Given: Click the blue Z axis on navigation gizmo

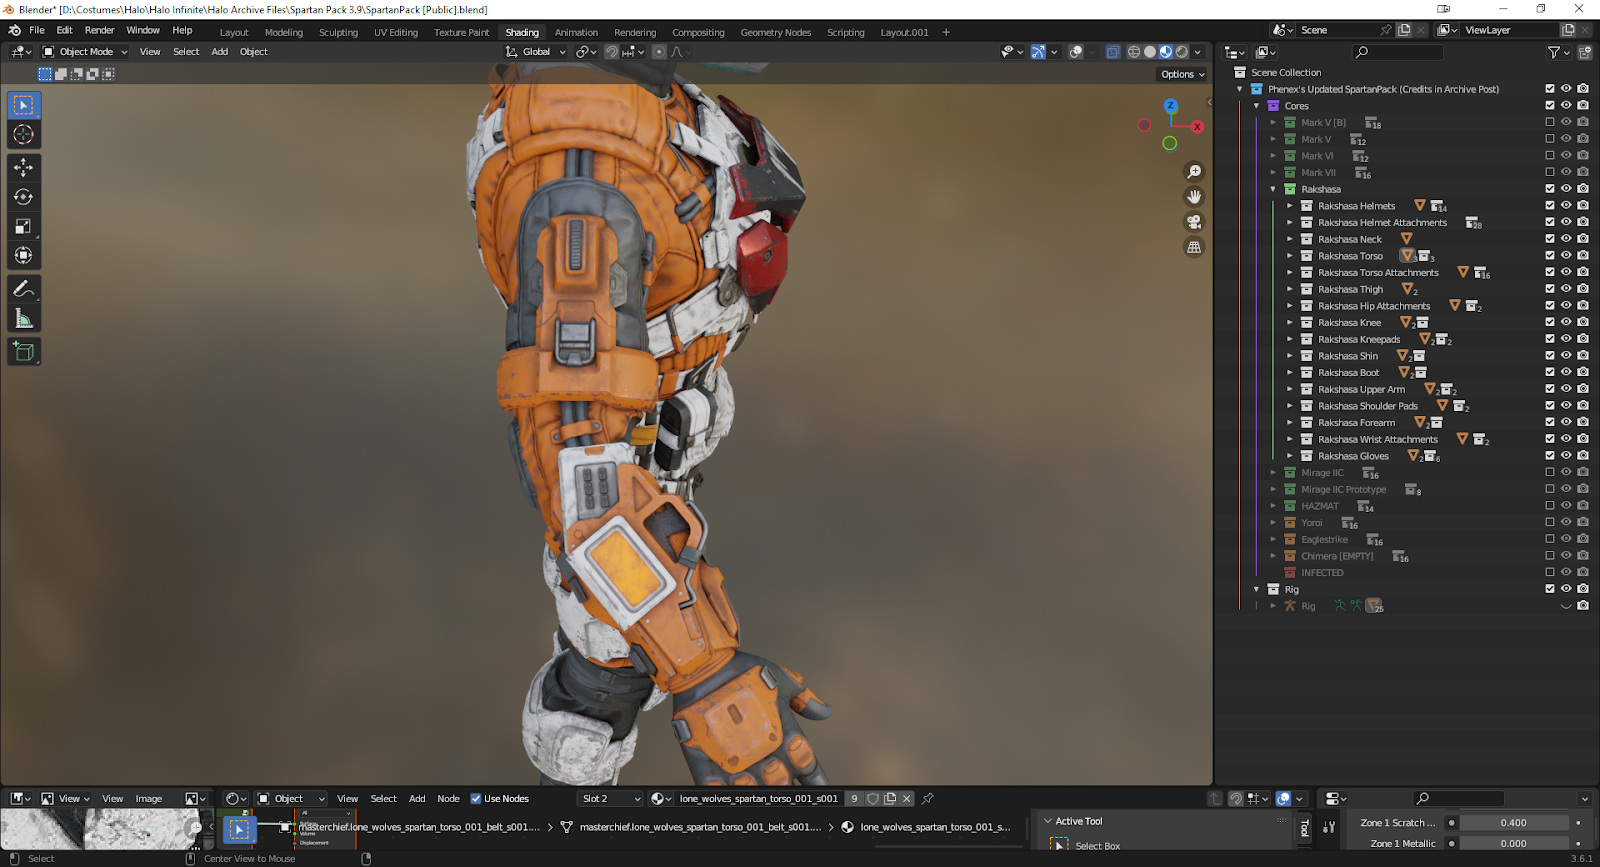Looking at the screenshot, I should [x=1171, y=105].
